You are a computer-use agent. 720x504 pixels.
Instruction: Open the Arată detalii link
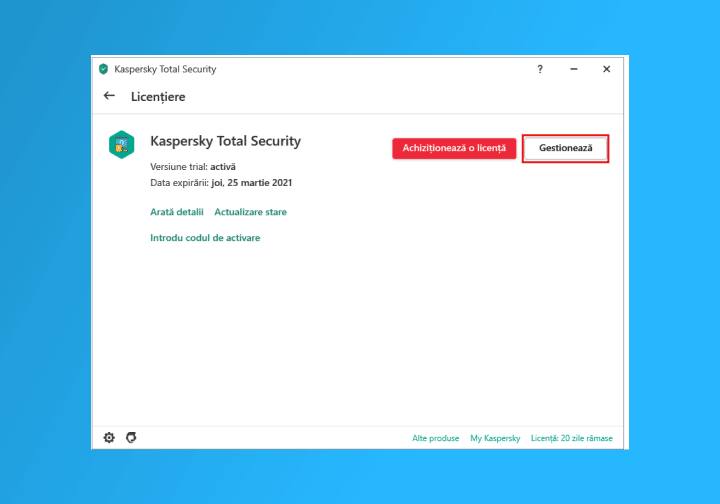[x=177, y=212]
